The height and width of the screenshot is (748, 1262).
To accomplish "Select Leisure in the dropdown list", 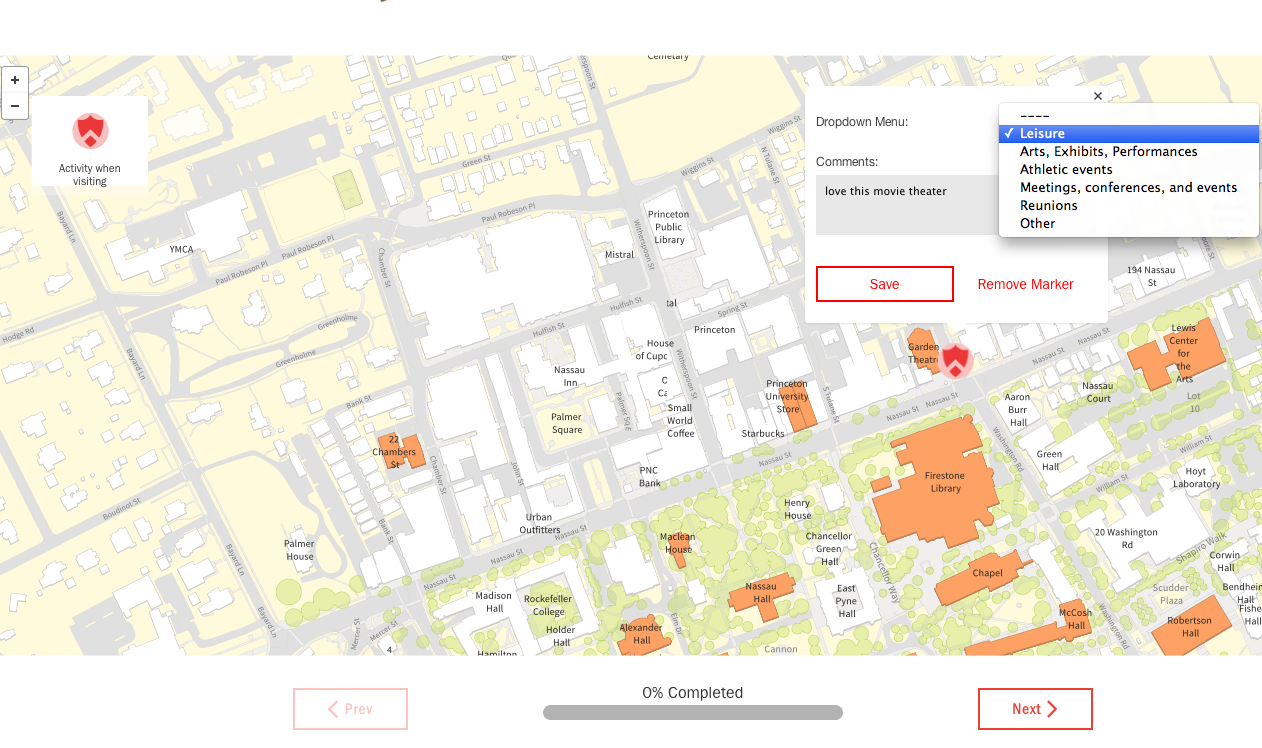I will (x=1042, y=134).
